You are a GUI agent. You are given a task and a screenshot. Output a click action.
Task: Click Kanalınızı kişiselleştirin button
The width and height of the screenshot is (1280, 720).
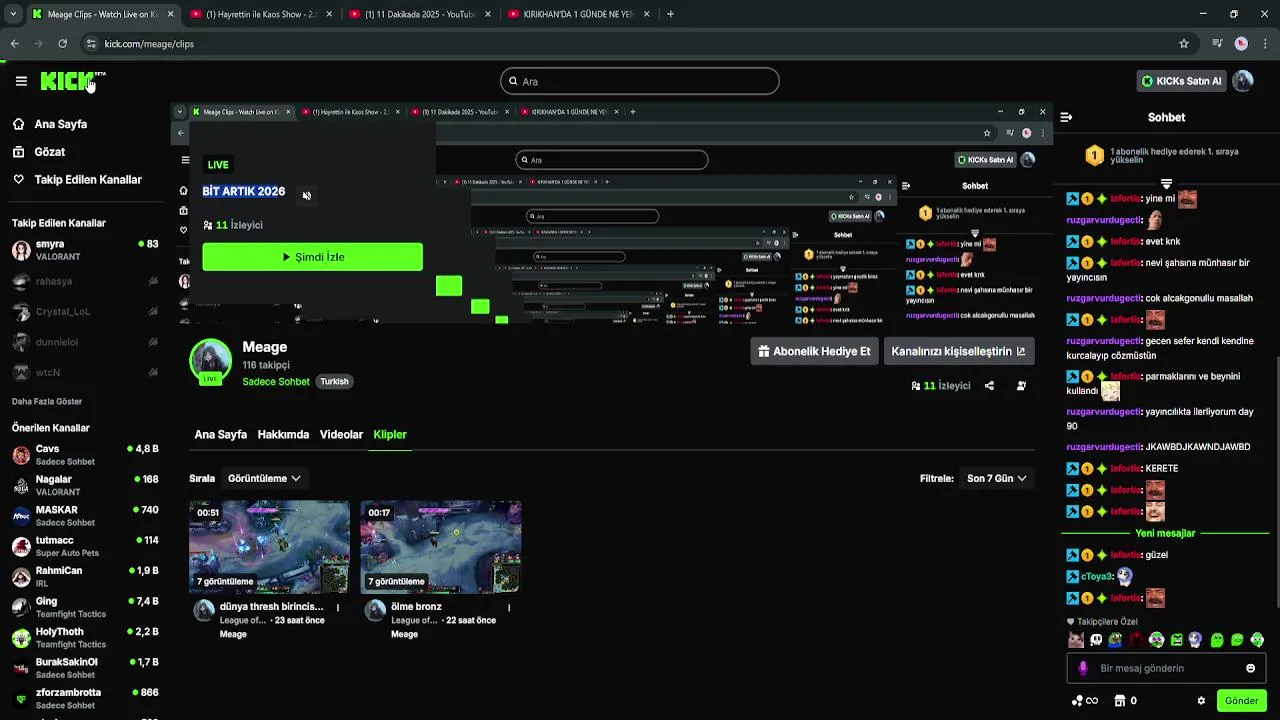click(959, 351)
